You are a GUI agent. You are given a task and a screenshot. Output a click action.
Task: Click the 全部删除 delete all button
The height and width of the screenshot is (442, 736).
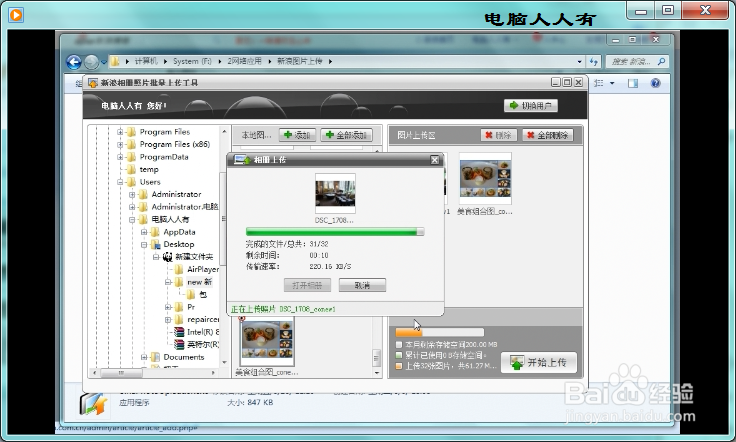point(547,135)
